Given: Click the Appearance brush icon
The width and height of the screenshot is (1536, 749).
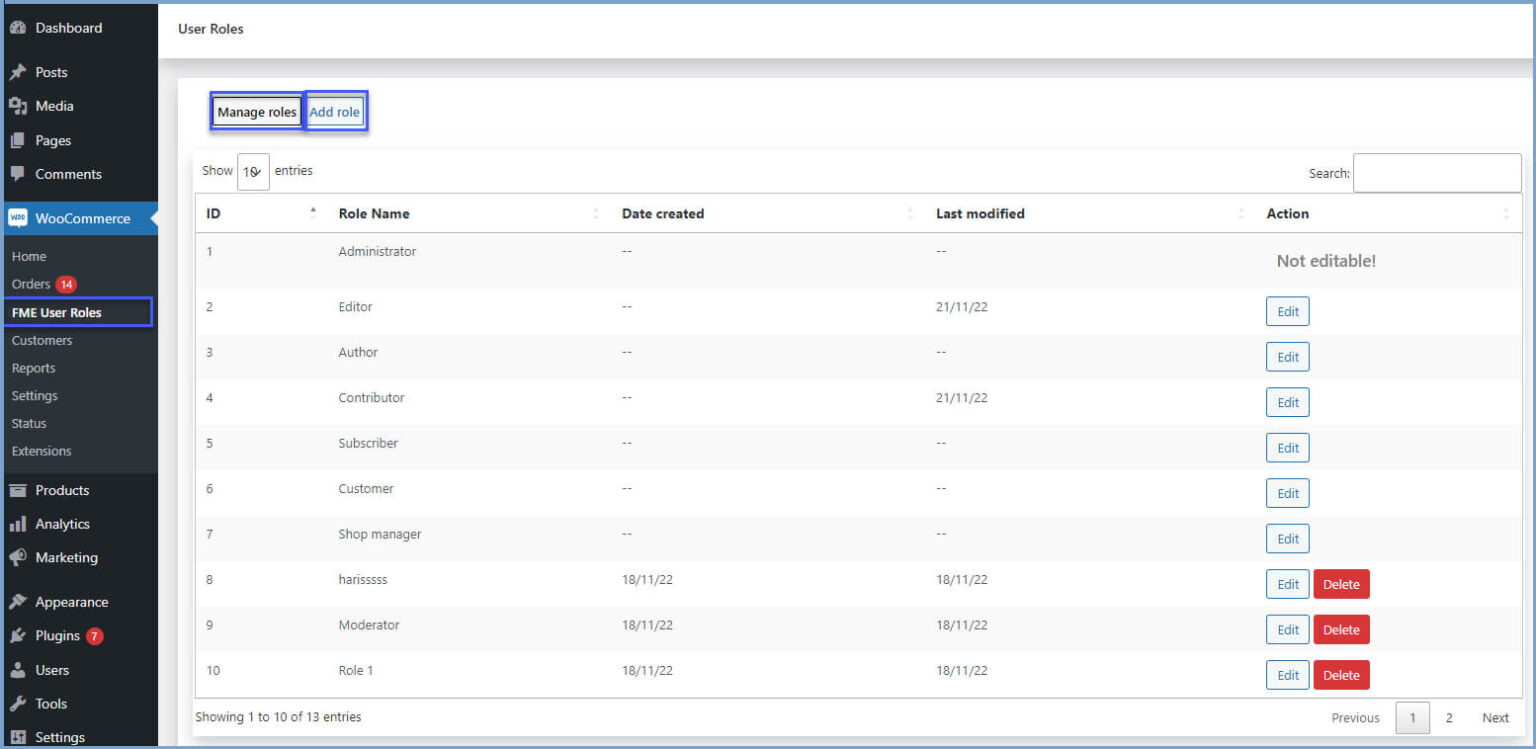Looking at the screenshot, I should point(20,601).
